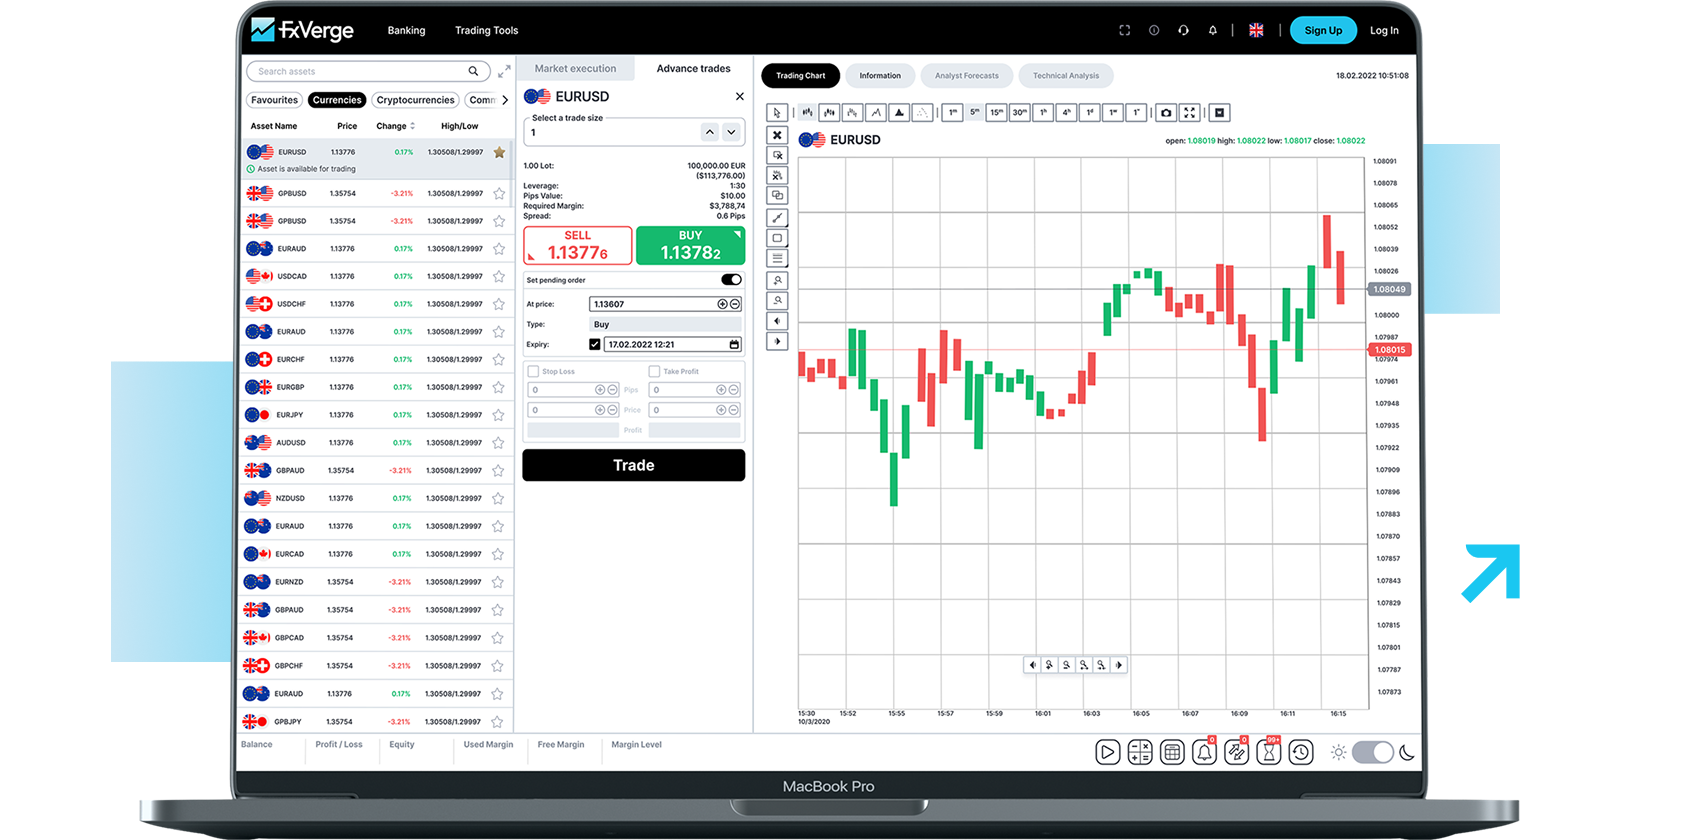The height and width of the screenshot is (840, 1695).
Task: Decrease trade size with the down chevron
Action: (x=731, y=132)
